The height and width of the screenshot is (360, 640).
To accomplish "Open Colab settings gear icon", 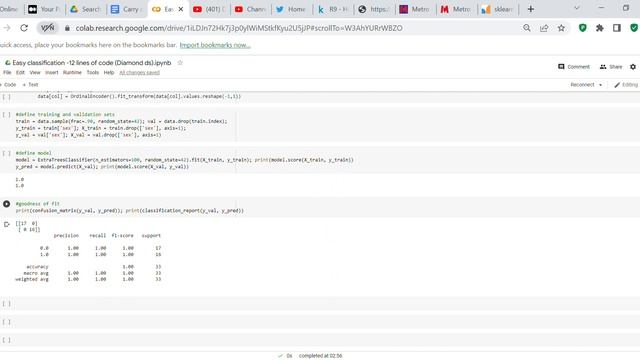I will pos(633,67).
